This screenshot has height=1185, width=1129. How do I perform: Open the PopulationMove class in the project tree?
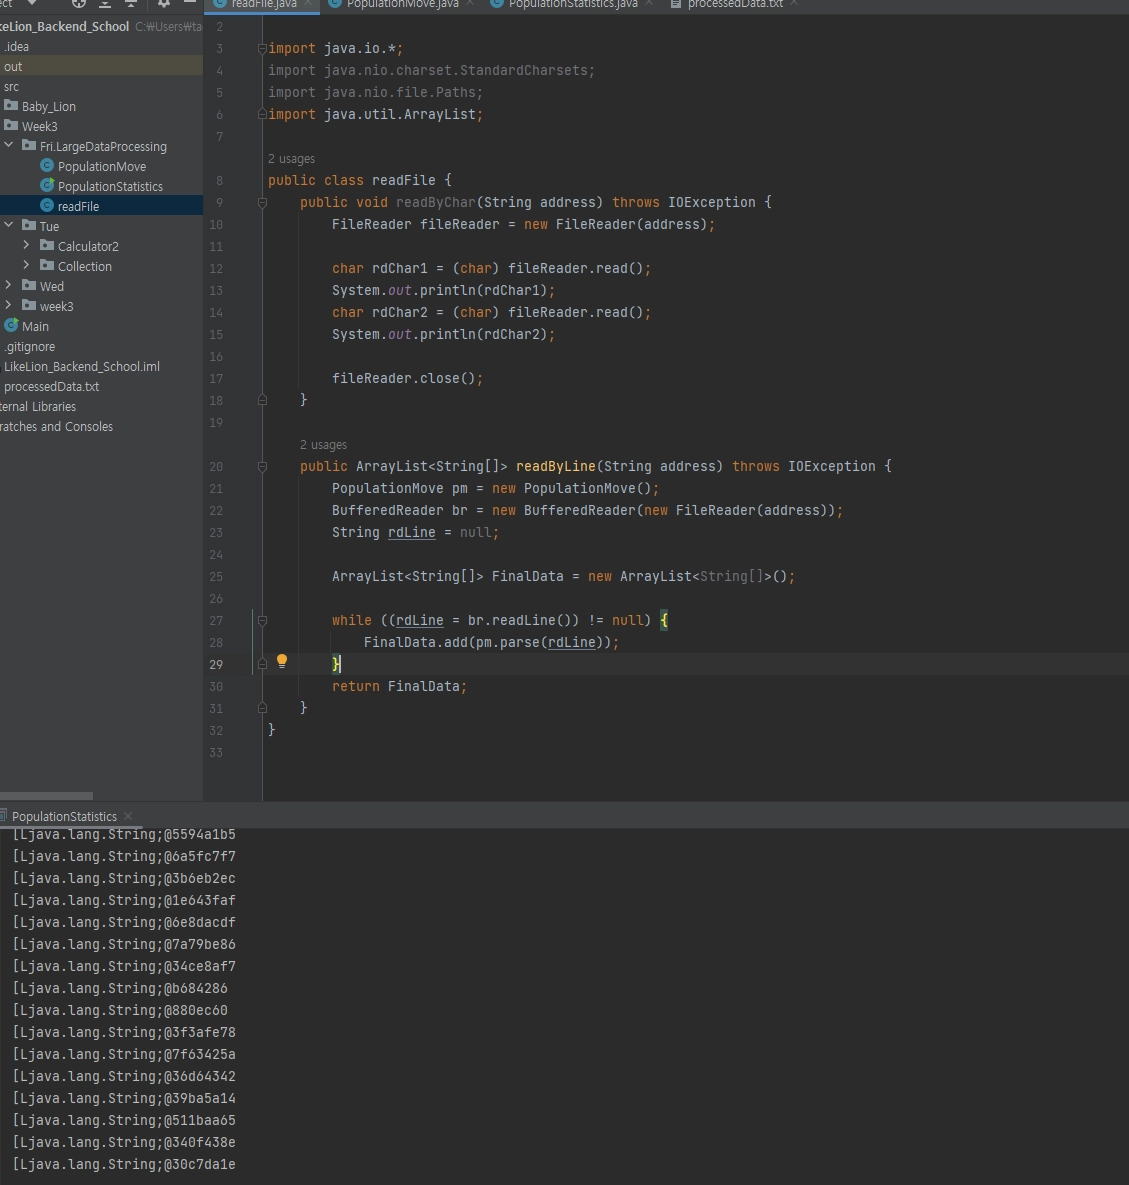[101, 166]
